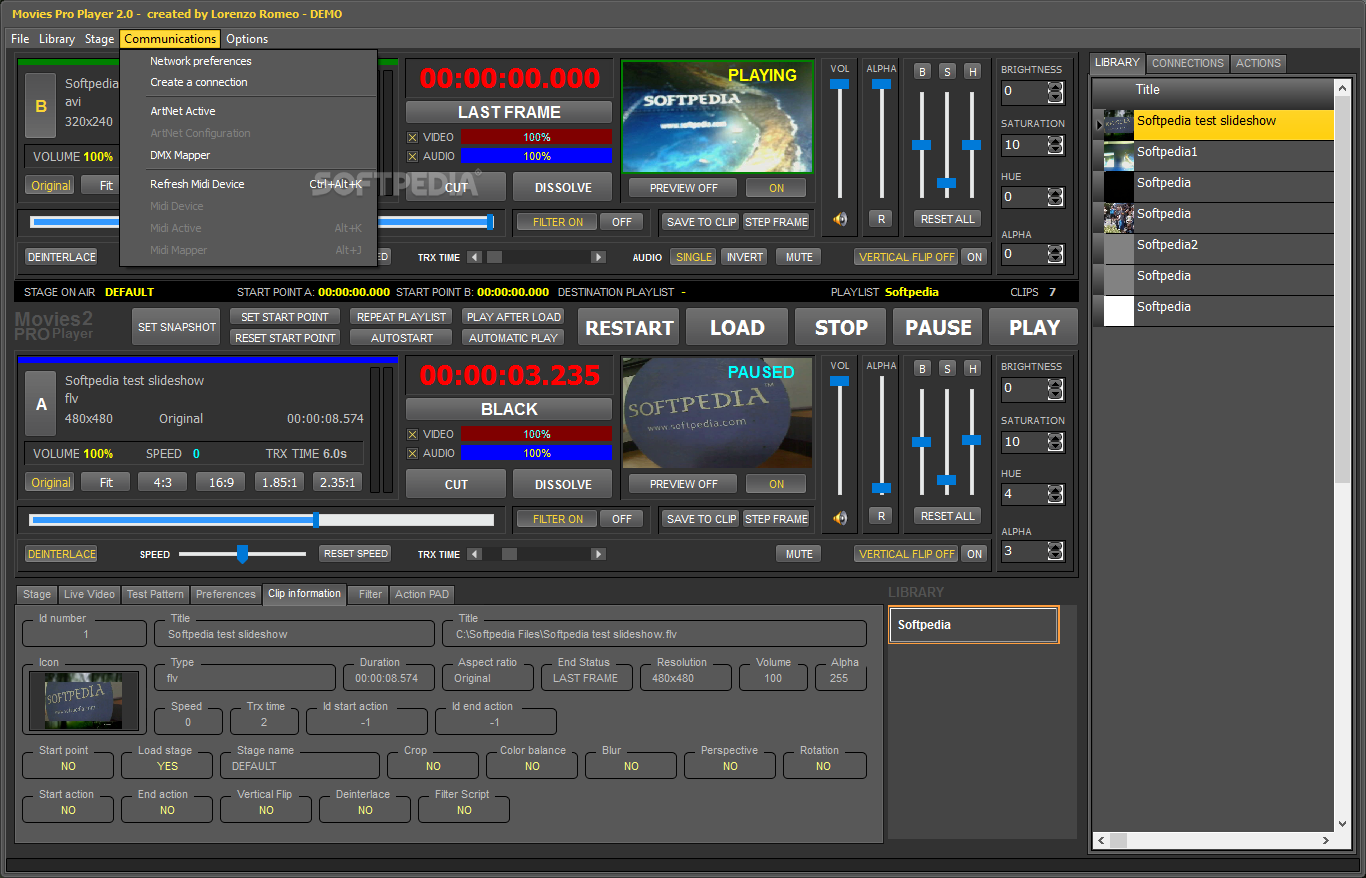The height and width of the screenshot is (878, 1366).
Task: Switch PREVIEW OFF on player A
Action: click(684, 484)
